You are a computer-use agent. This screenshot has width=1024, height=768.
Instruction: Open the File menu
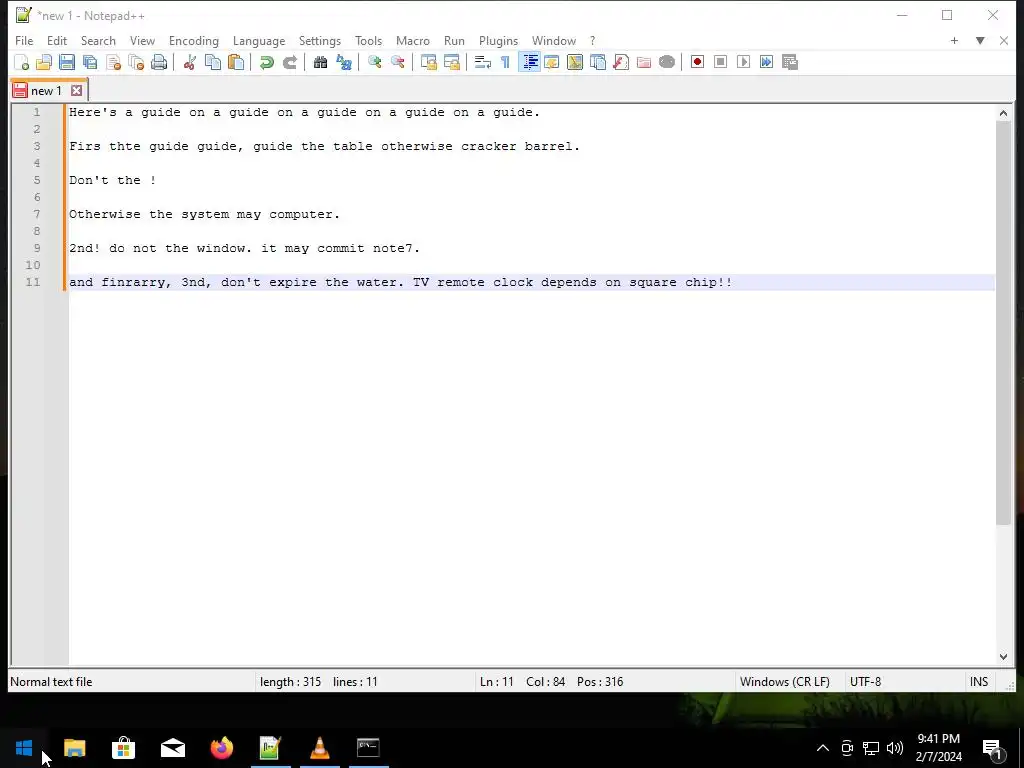[24, 40]
